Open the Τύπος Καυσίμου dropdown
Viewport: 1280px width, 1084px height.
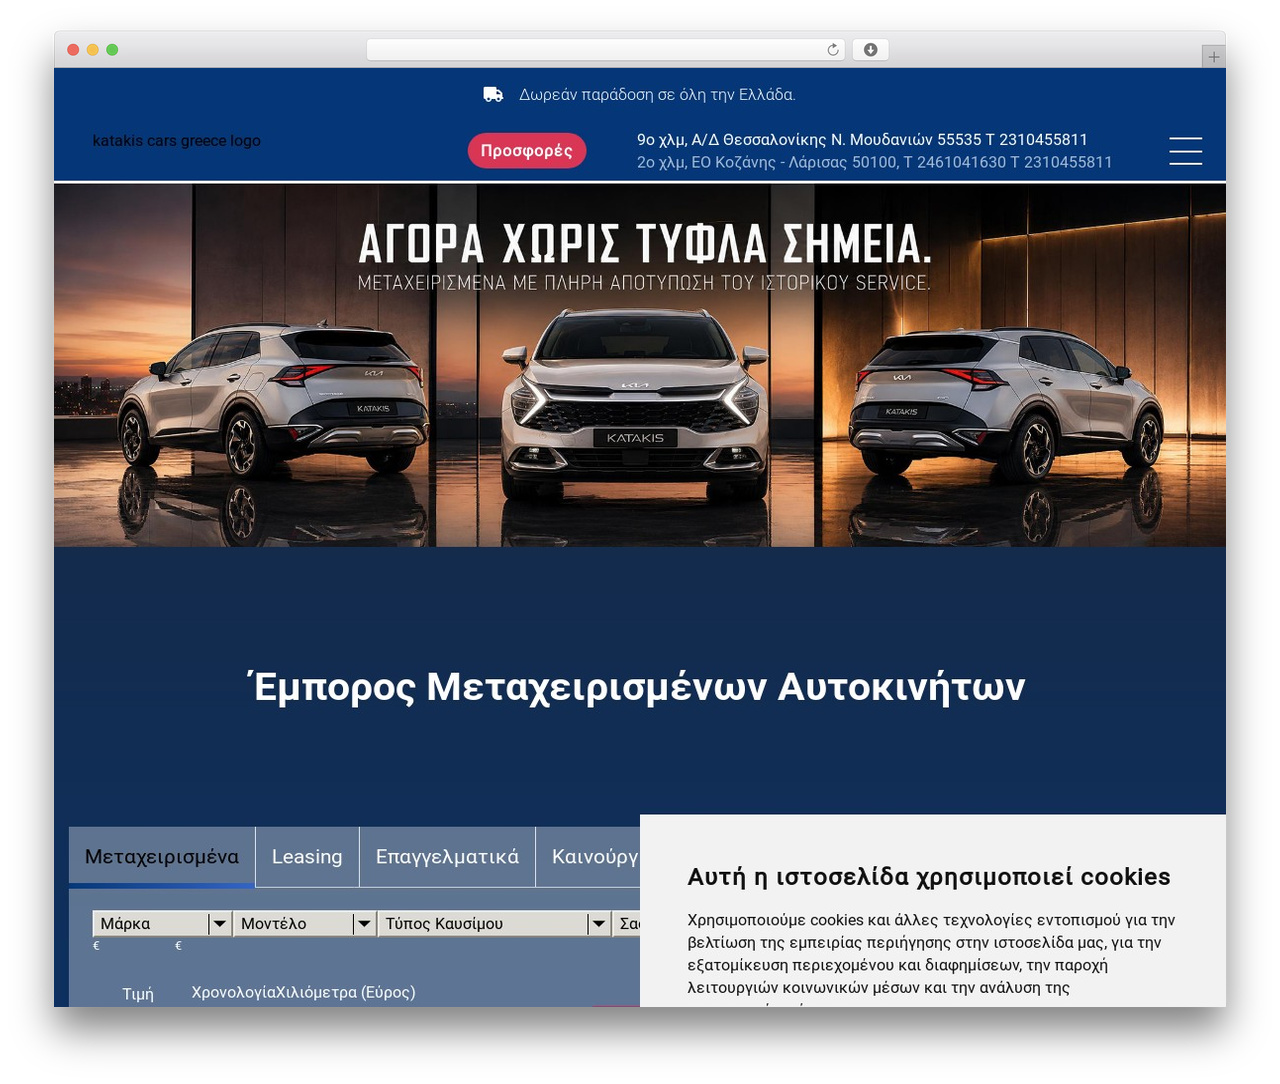click(494, 923)
